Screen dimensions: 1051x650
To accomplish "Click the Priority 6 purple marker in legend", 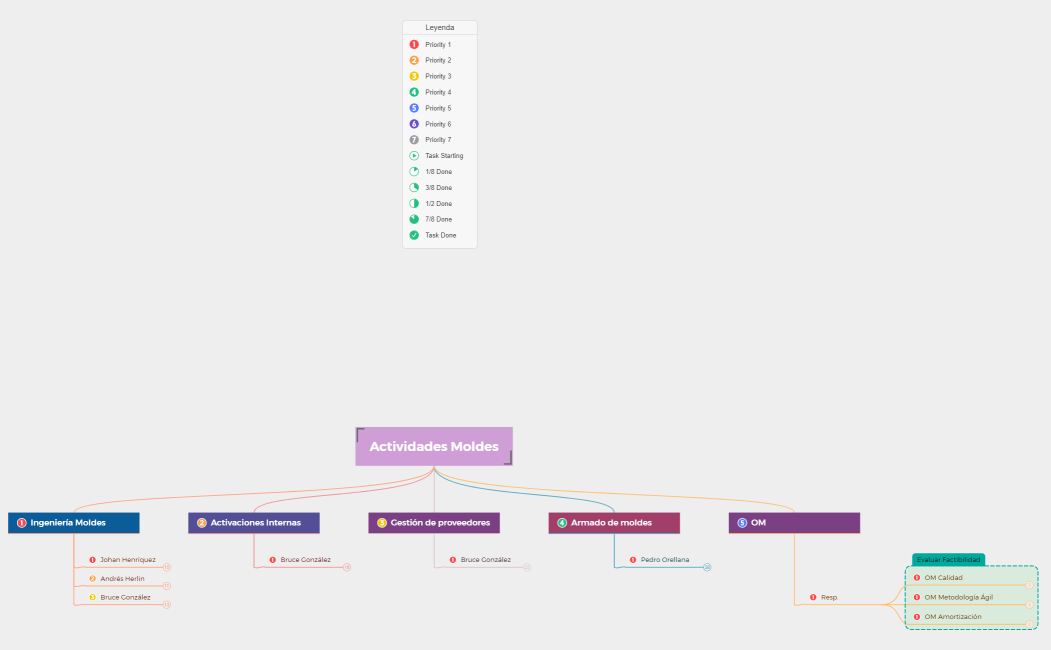I will 414,124.
